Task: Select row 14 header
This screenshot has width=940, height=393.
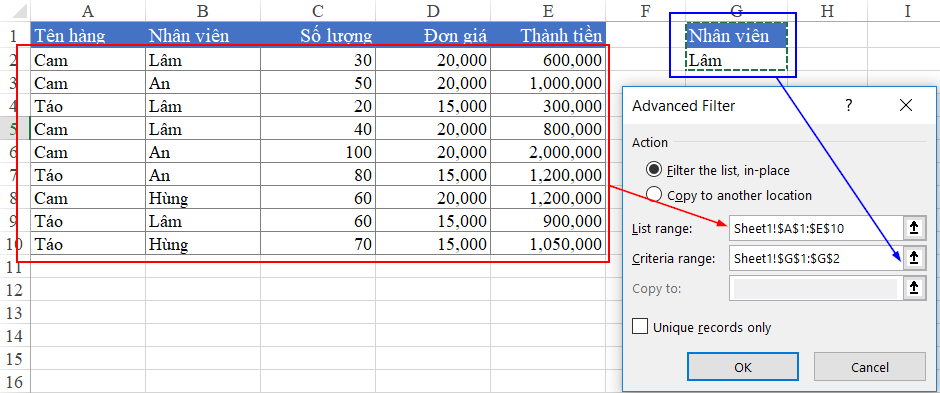Action: coord(15,336)
